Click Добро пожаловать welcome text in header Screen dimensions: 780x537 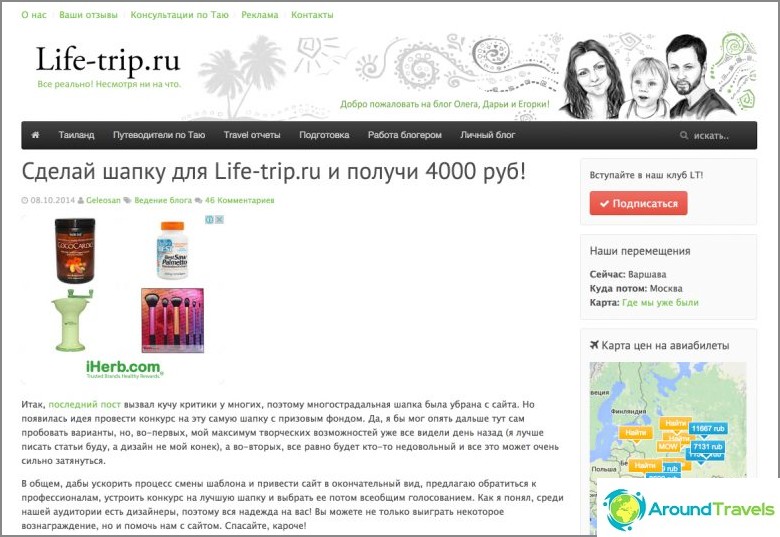(x=445, y=104)
